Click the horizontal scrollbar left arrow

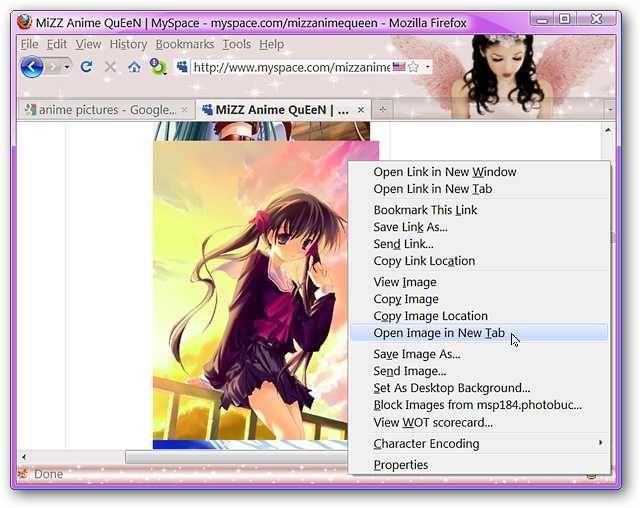pyautogui.click(x=24, y=457)
